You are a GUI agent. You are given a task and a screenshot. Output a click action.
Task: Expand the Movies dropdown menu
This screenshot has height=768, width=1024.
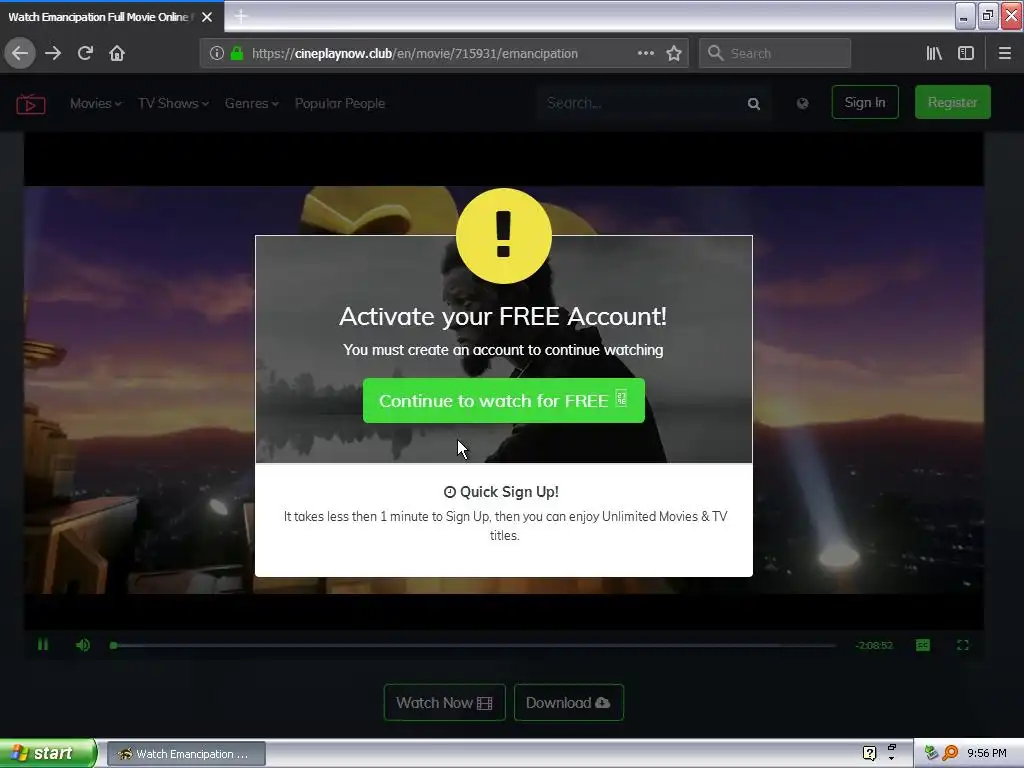95,103
